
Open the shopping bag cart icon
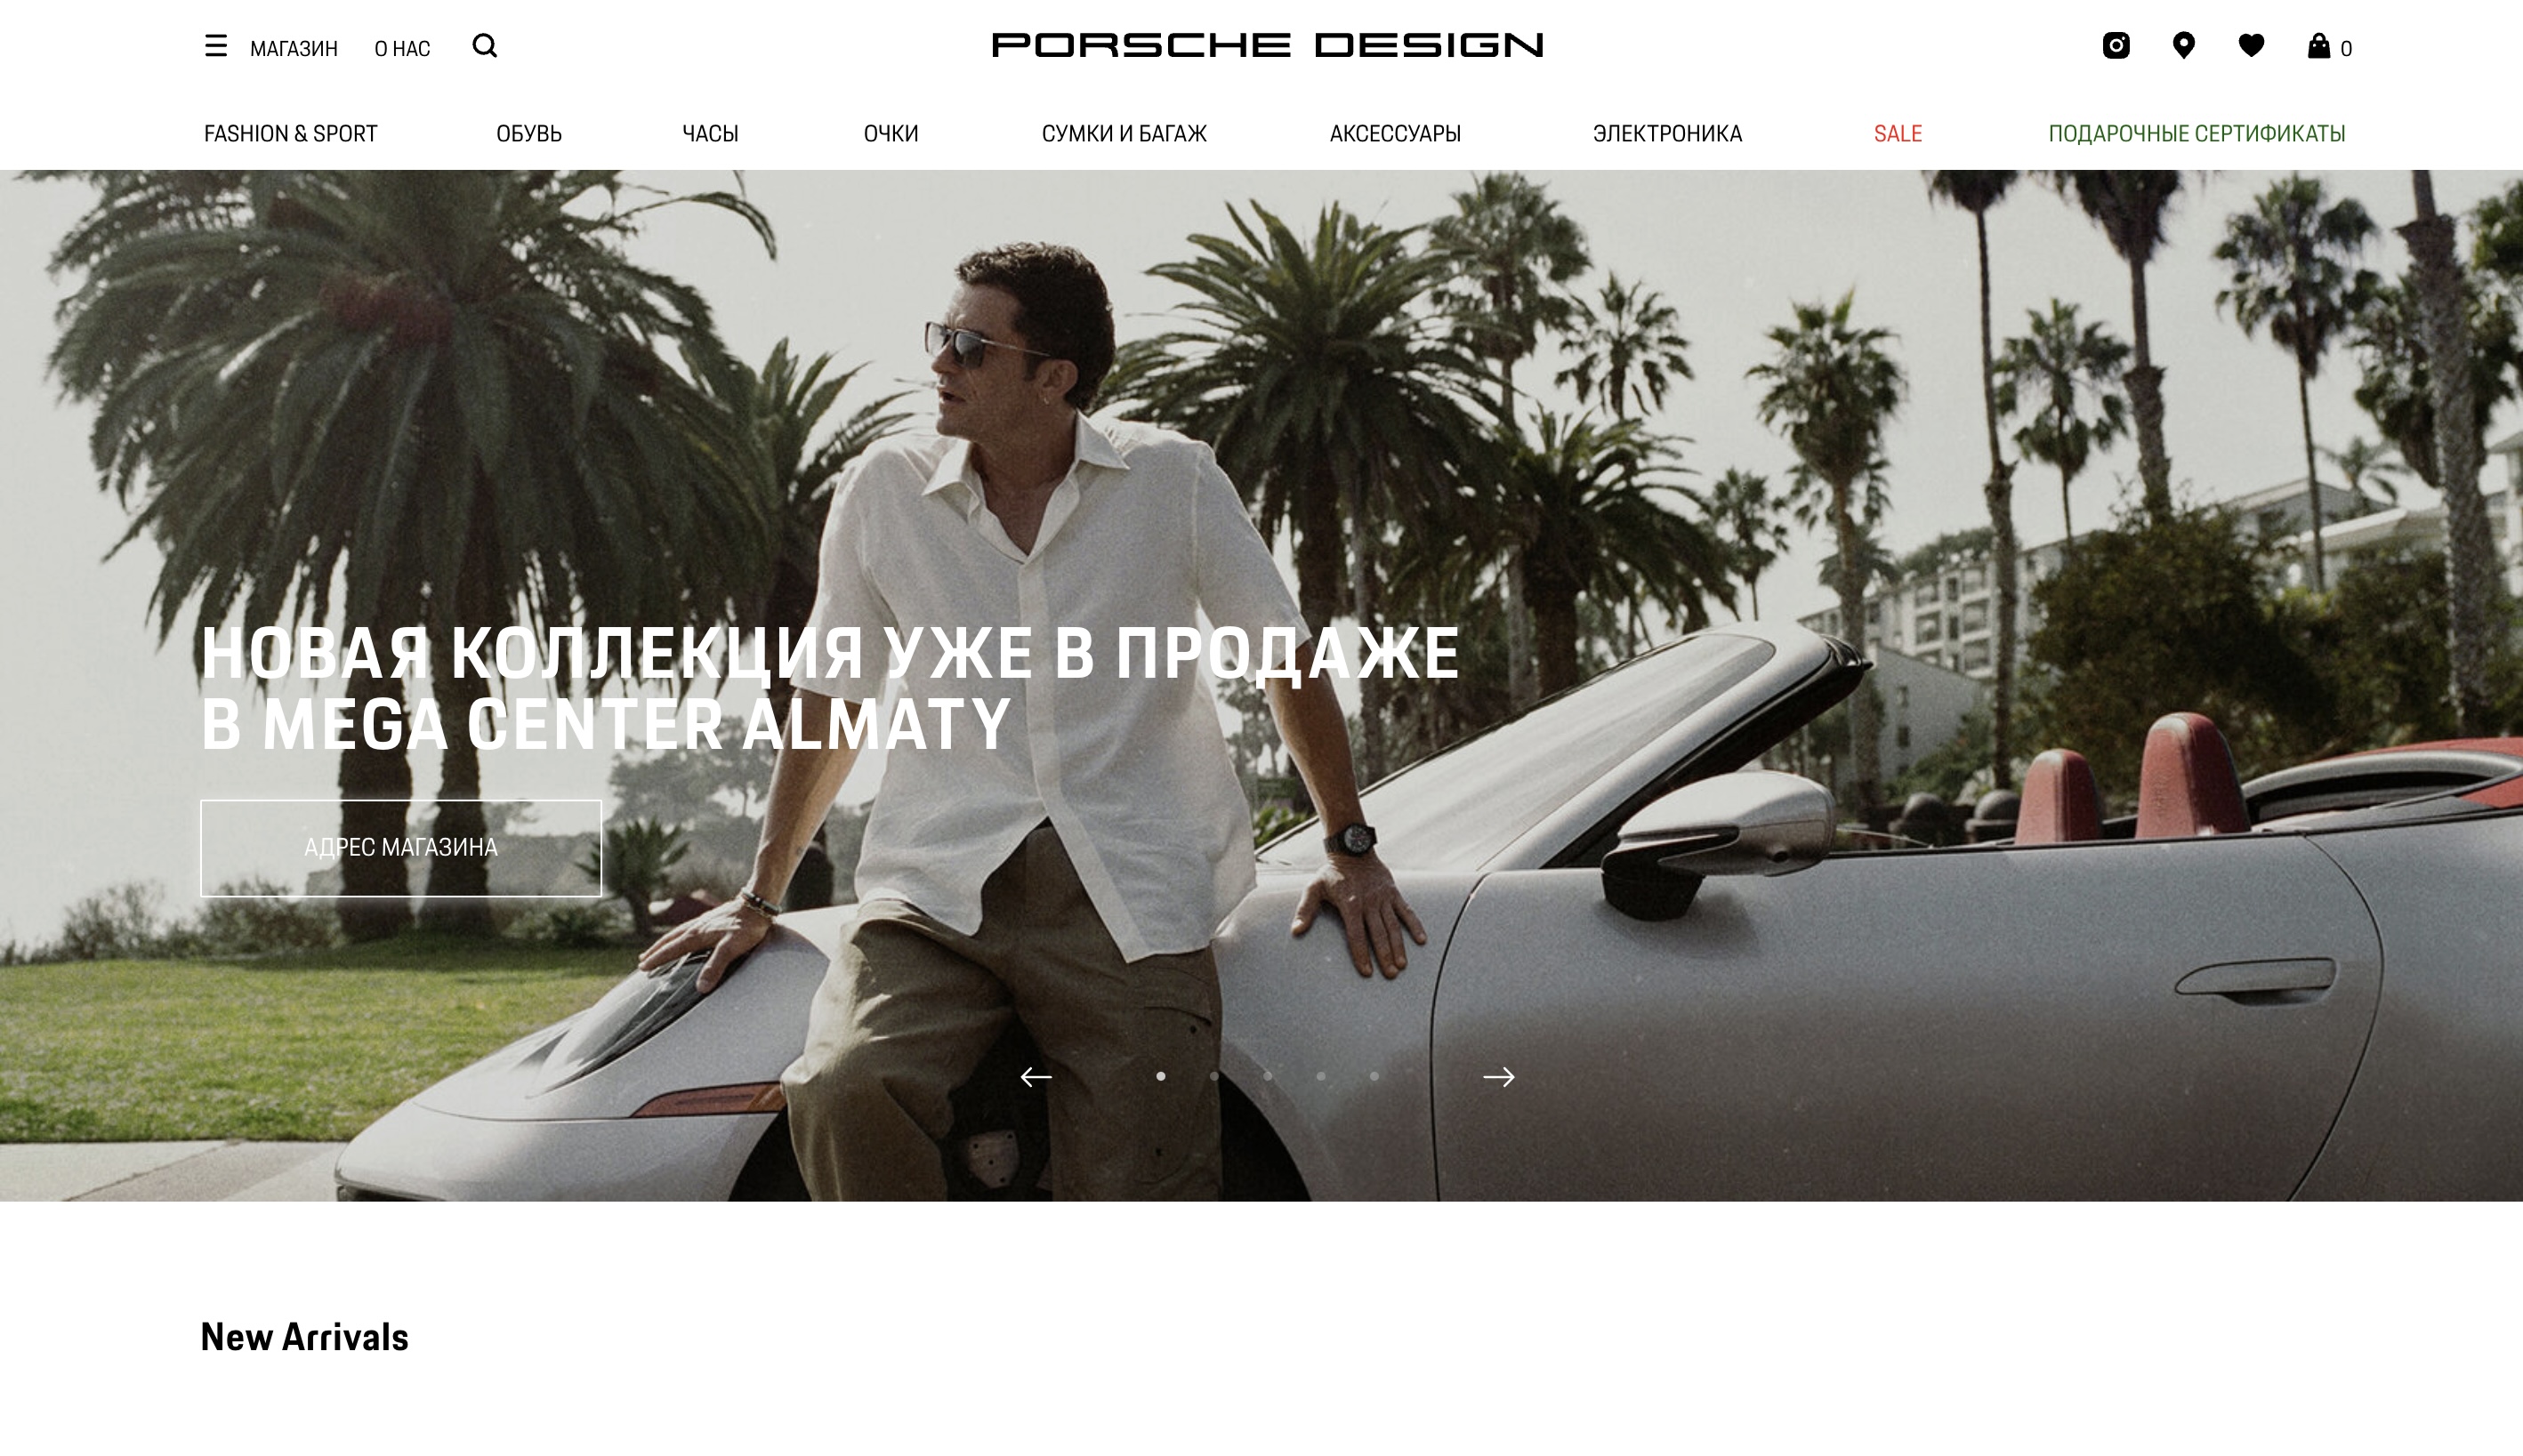2319,46
